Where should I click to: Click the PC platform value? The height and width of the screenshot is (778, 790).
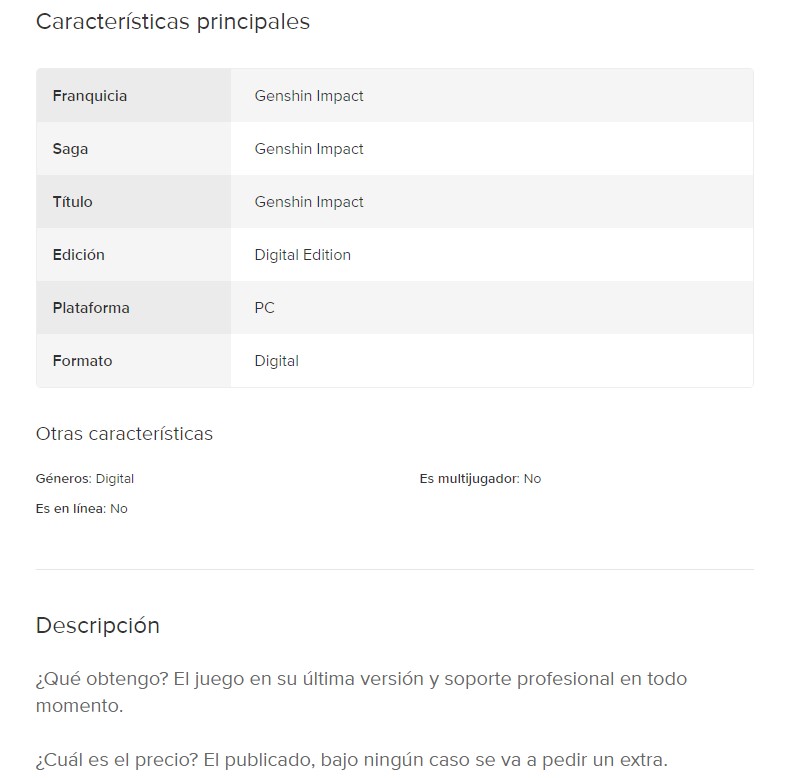coord(264,308)
